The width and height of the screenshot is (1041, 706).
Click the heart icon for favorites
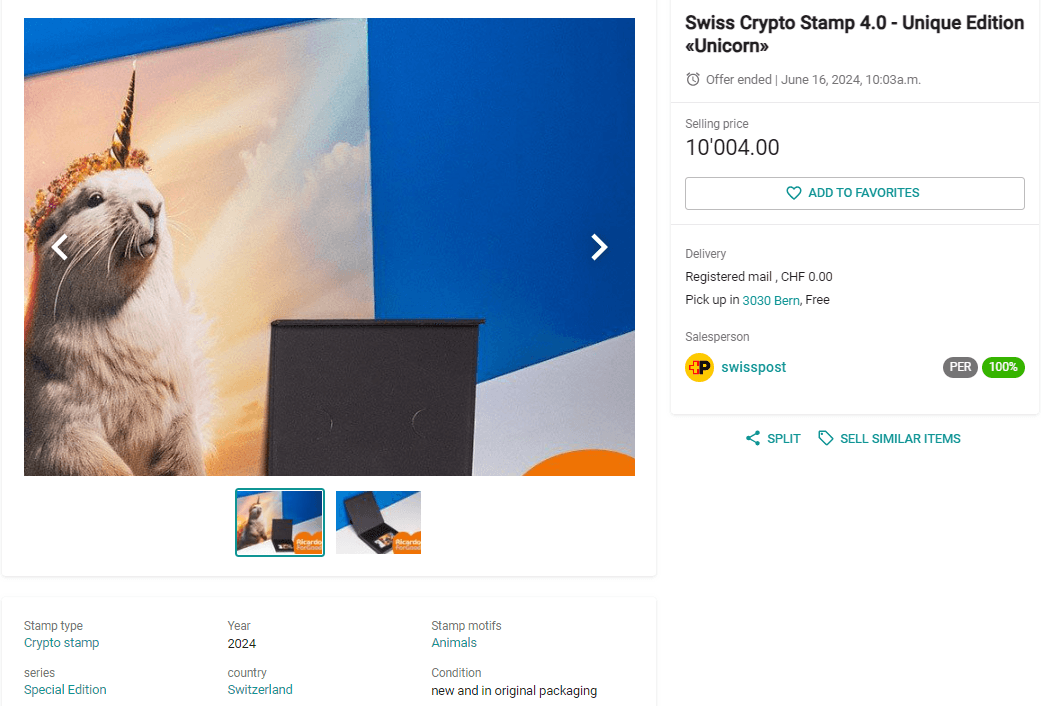tap(794, 193)
